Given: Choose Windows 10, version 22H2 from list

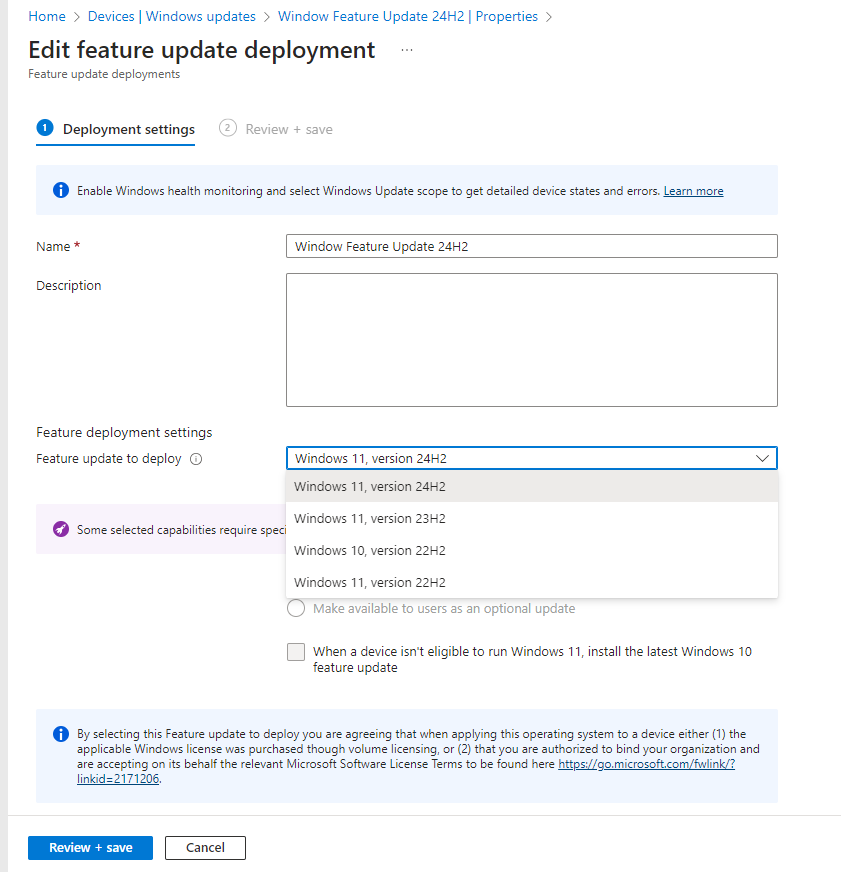Looking at the screenshot, I should click(532, 551).
